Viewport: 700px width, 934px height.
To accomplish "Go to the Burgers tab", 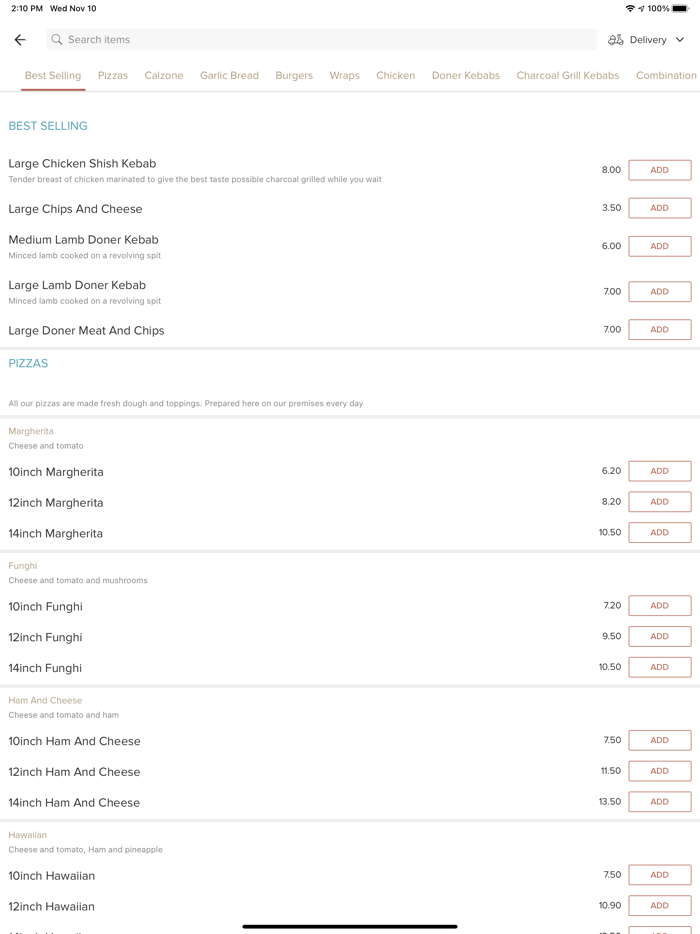I will click(x=294, y=75).
